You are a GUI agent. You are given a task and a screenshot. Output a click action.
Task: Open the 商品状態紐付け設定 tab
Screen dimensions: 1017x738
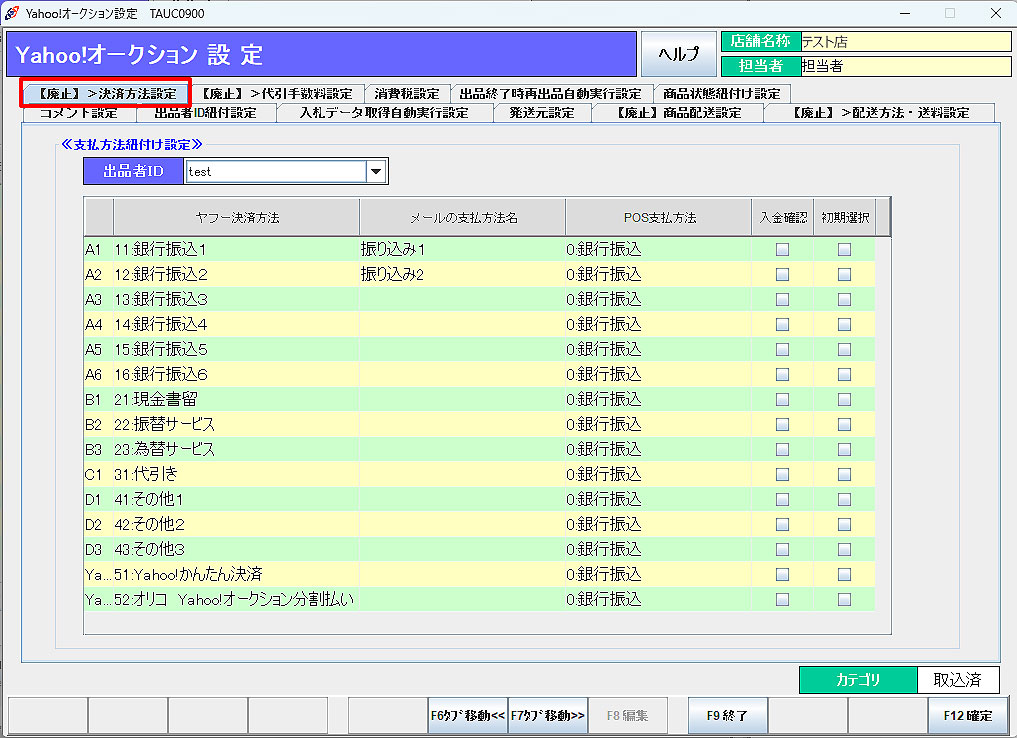click(721, 94)
